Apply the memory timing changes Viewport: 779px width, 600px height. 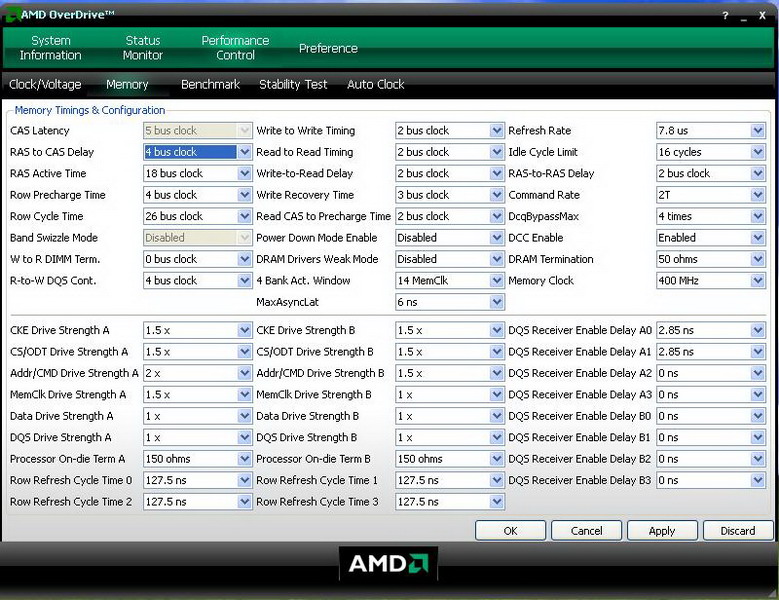(662, 530)
